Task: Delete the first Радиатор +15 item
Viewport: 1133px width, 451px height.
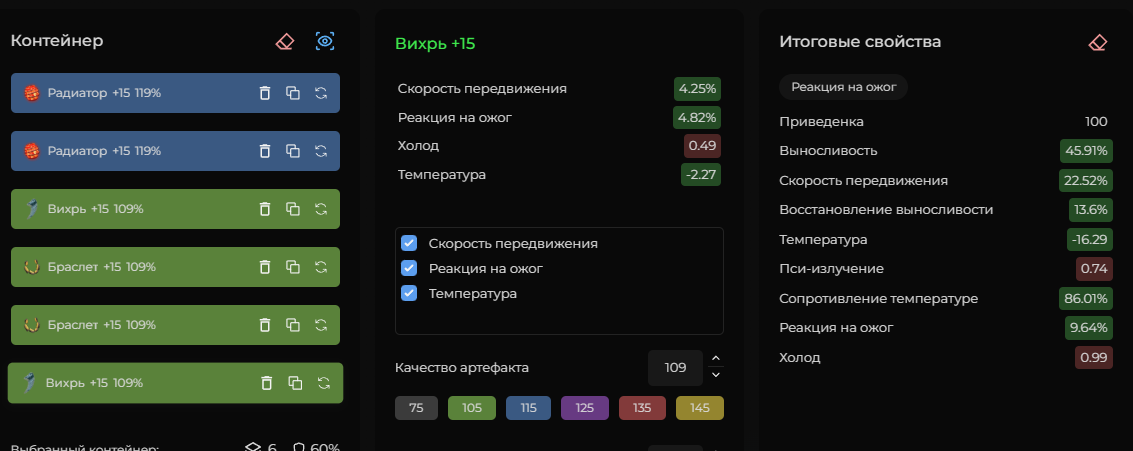Action: 265,93
